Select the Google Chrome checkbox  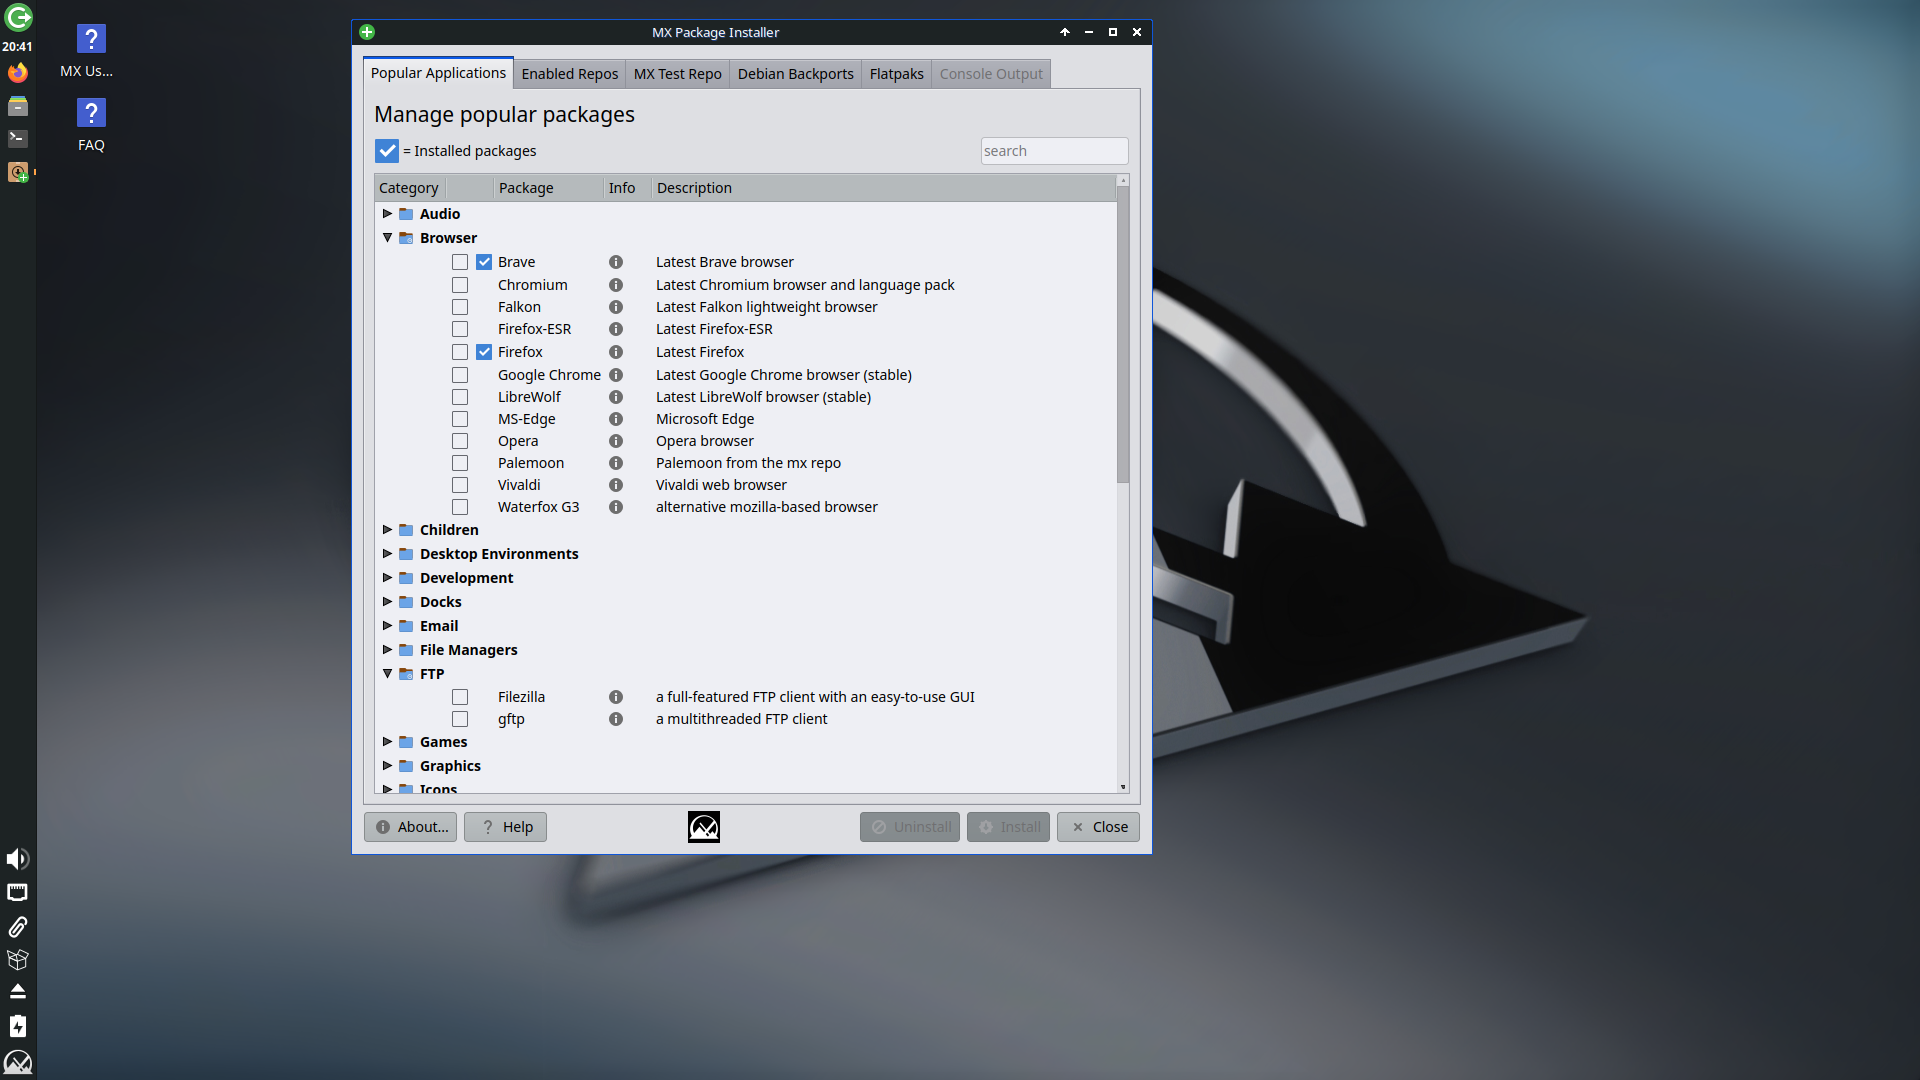(460, 375)
